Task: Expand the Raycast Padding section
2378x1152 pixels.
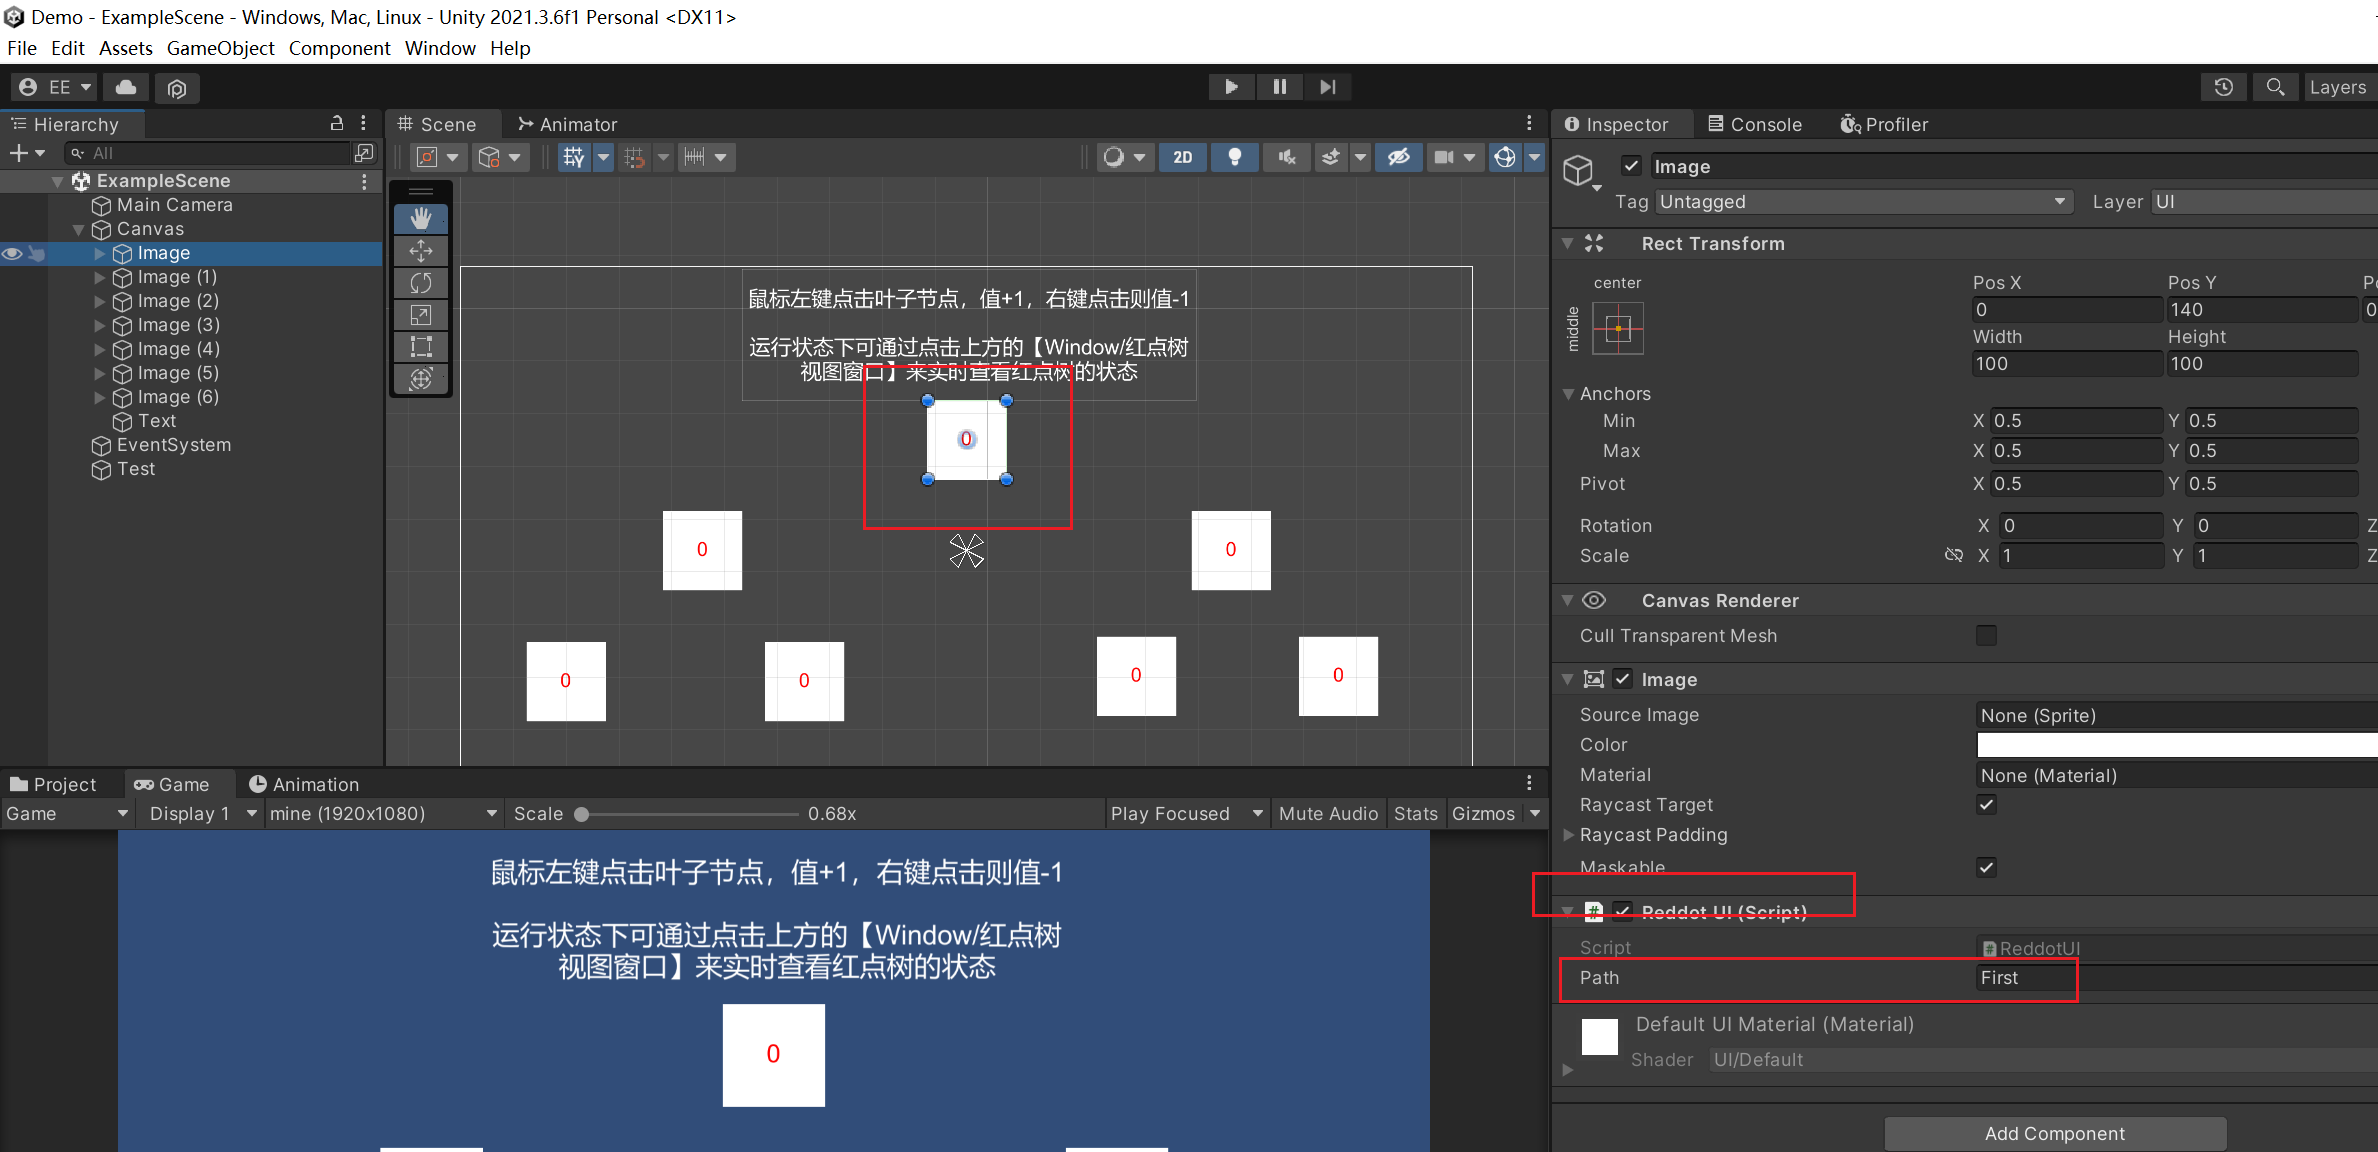Action: 1568,835
